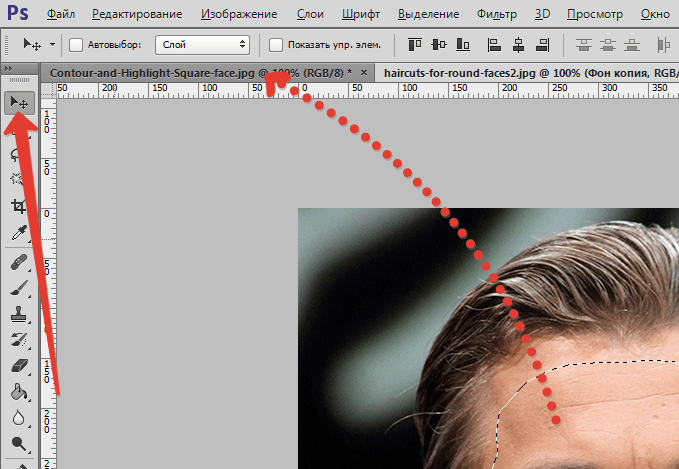Select the Magic Wand tool
This screenshot has height=469, width=679.
pos(17,178)
